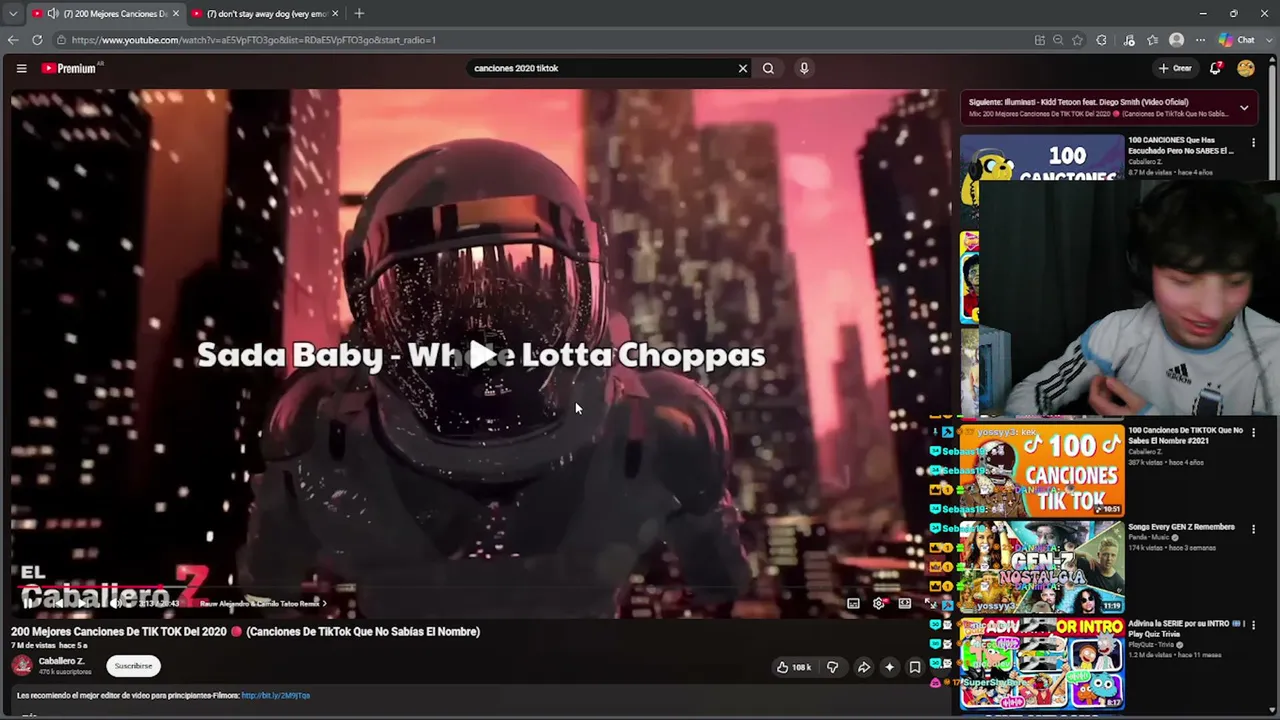Close the 200 Mejores Canciones tab

[x=175, y=14]
